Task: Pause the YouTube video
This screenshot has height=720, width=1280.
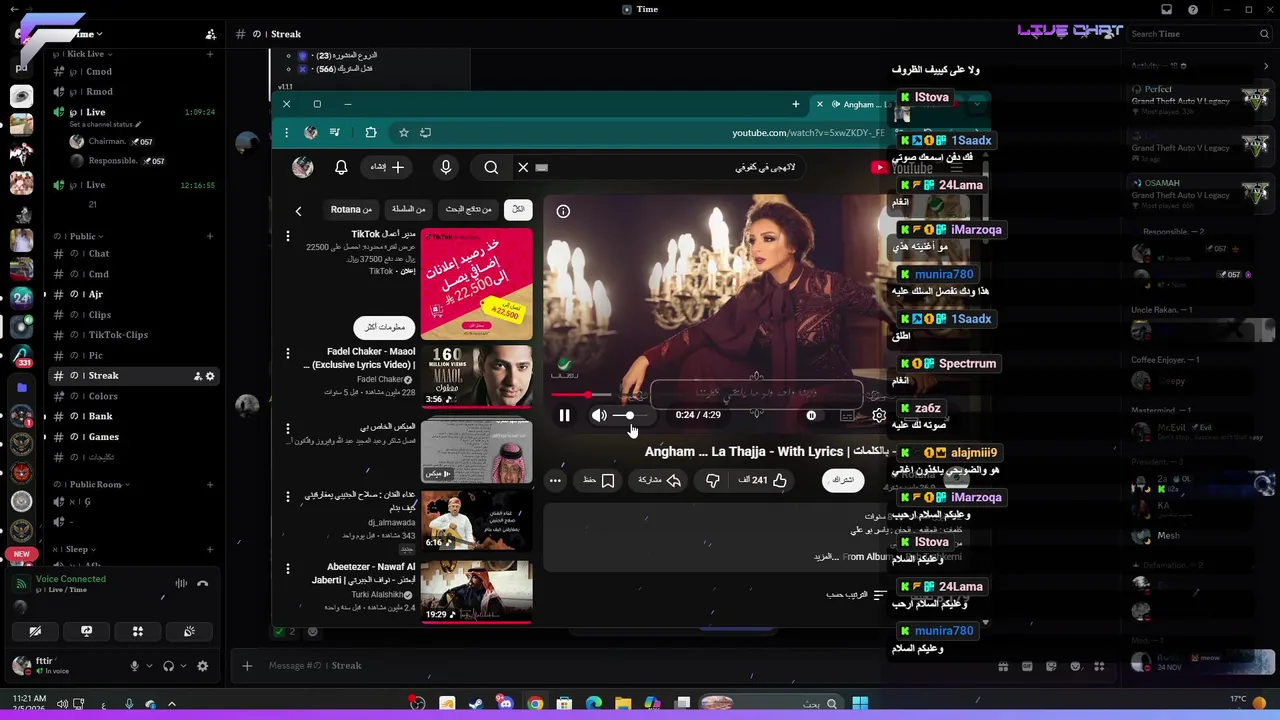Action: pyautogui.click(x=564, y=415)
